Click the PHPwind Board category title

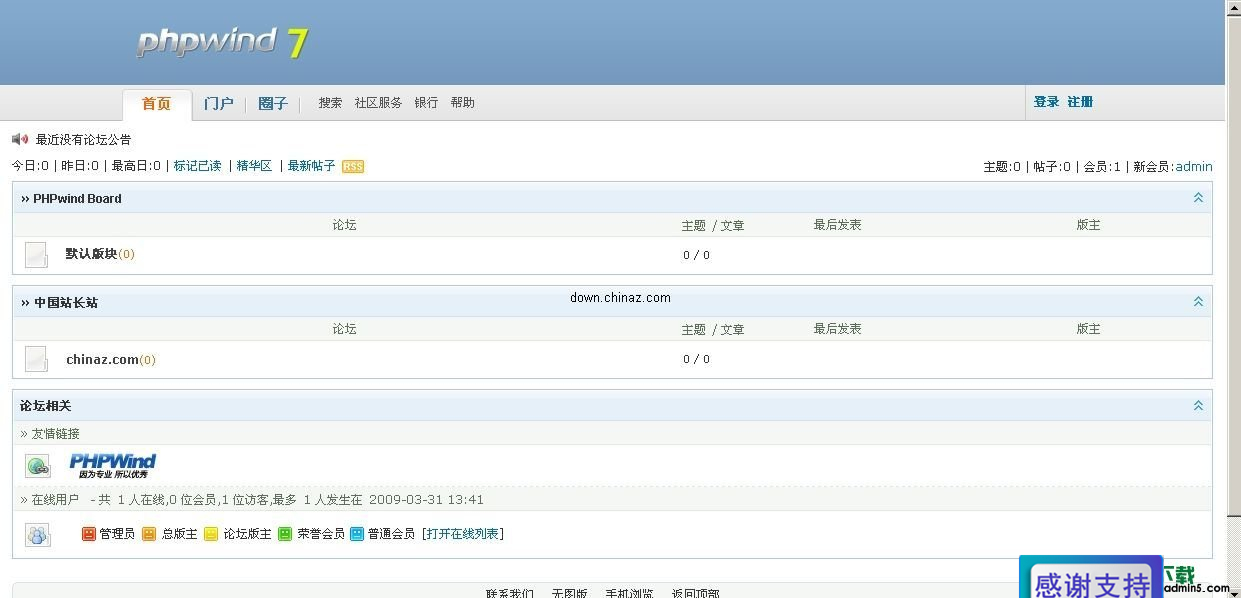tap(77, 199)
